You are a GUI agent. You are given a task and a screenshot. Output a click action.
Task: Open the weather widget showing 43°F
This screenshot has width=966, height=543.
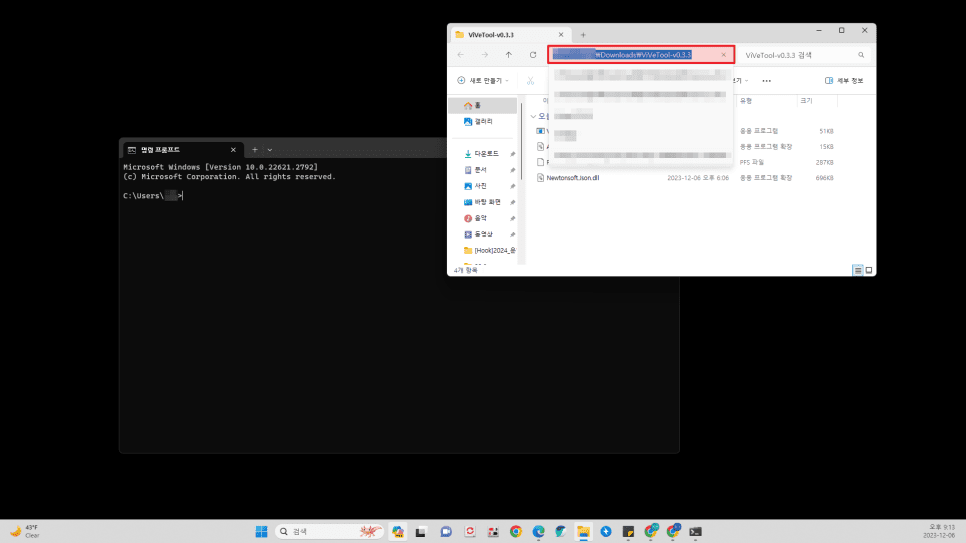pyautogui.click(x=25, y=531)
